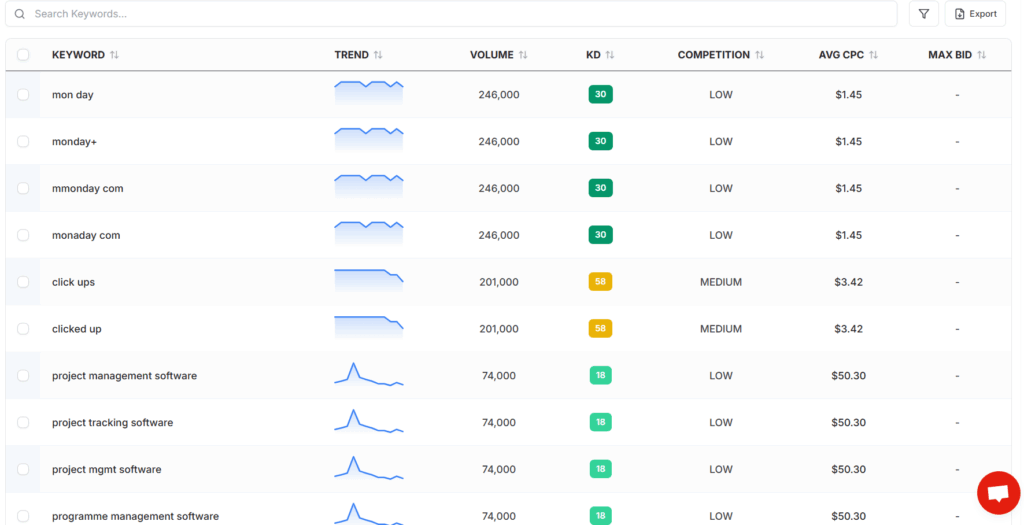Click the KEYWORD column header label
1024x525 pixels.
pyautogui.click(x=78, y=55)
